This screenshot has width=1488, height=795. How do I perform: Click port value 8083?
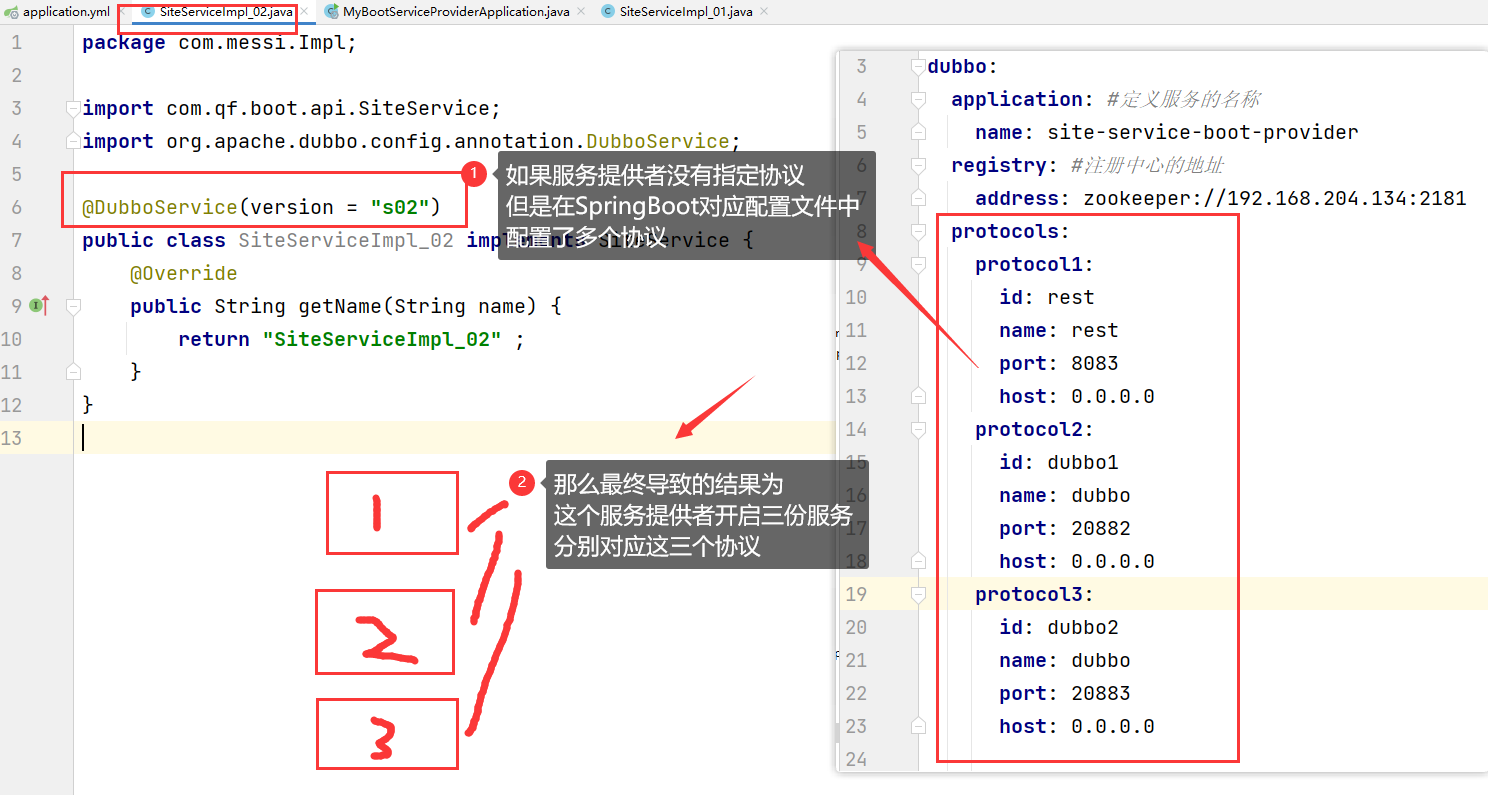(1095, 363)
